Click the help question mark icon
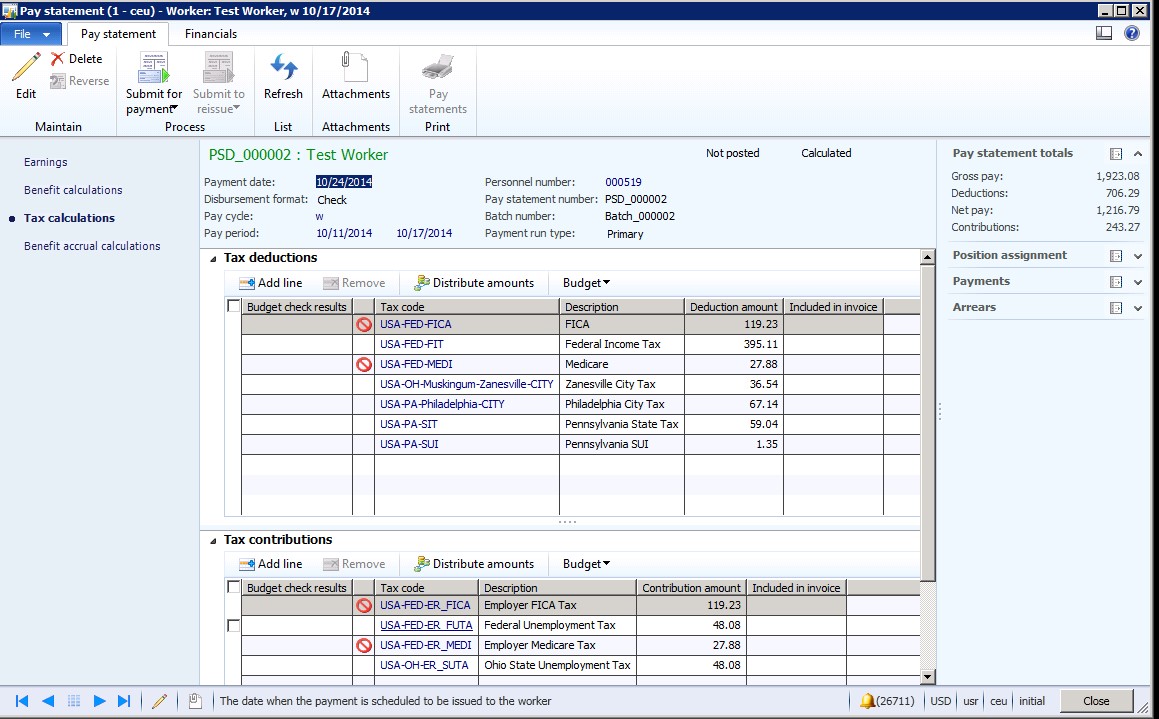Screen dimensions: 1159x719 click(x=1132, y=33)
